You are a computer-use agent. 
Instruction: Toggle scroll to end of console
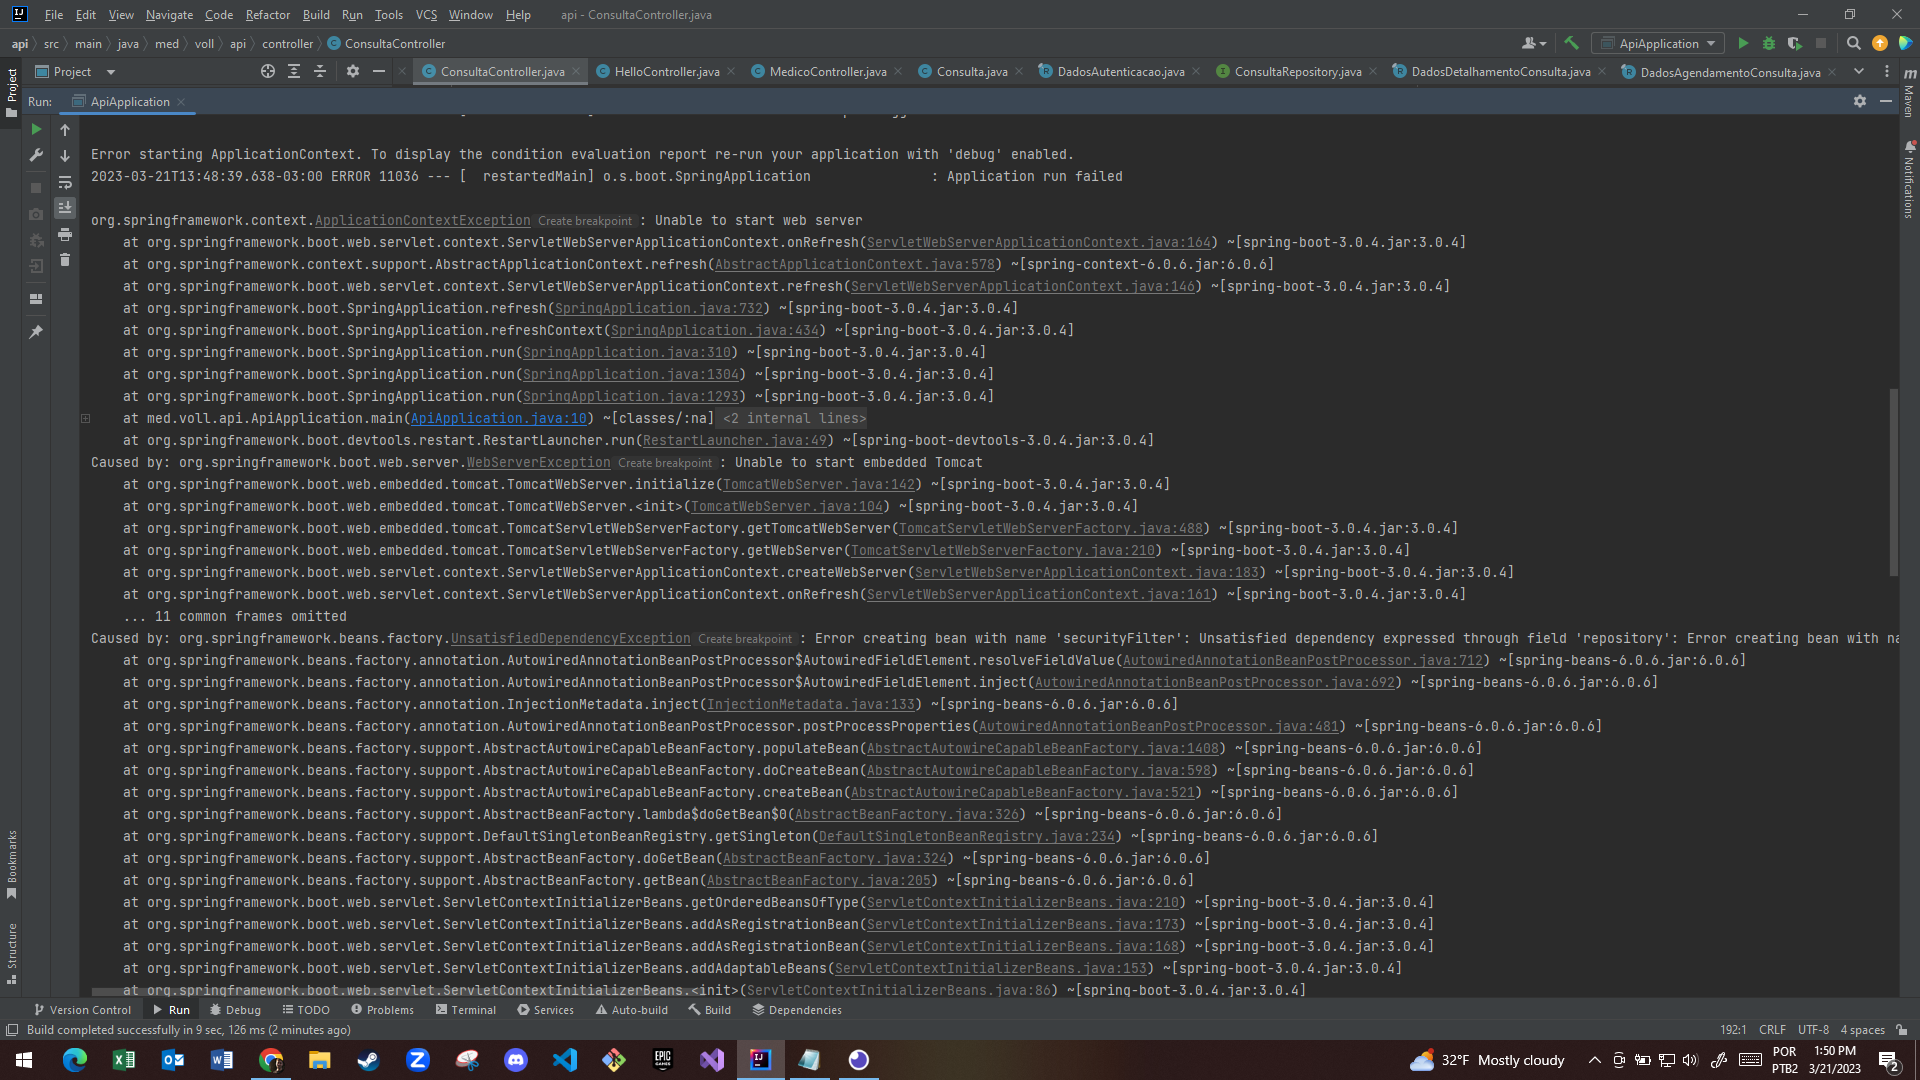(65, 208)
